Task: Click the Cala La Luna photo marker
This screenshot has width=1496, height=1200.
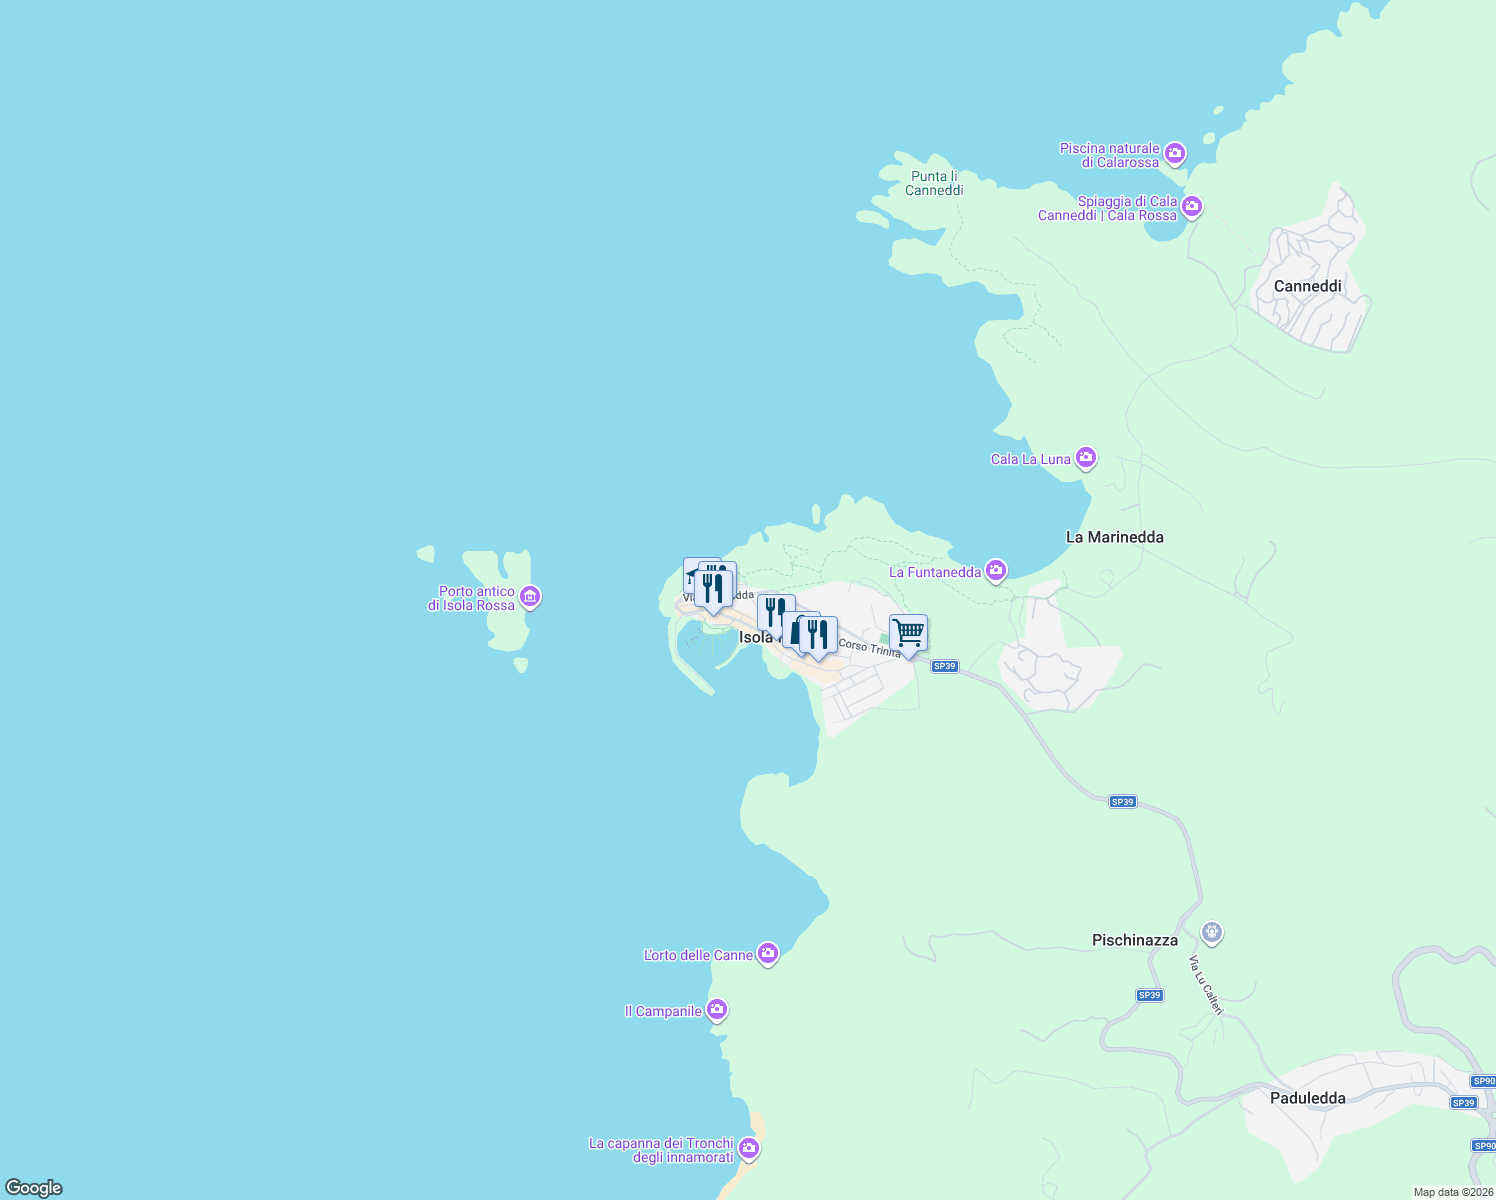Action: click(x=1087, y=457)
